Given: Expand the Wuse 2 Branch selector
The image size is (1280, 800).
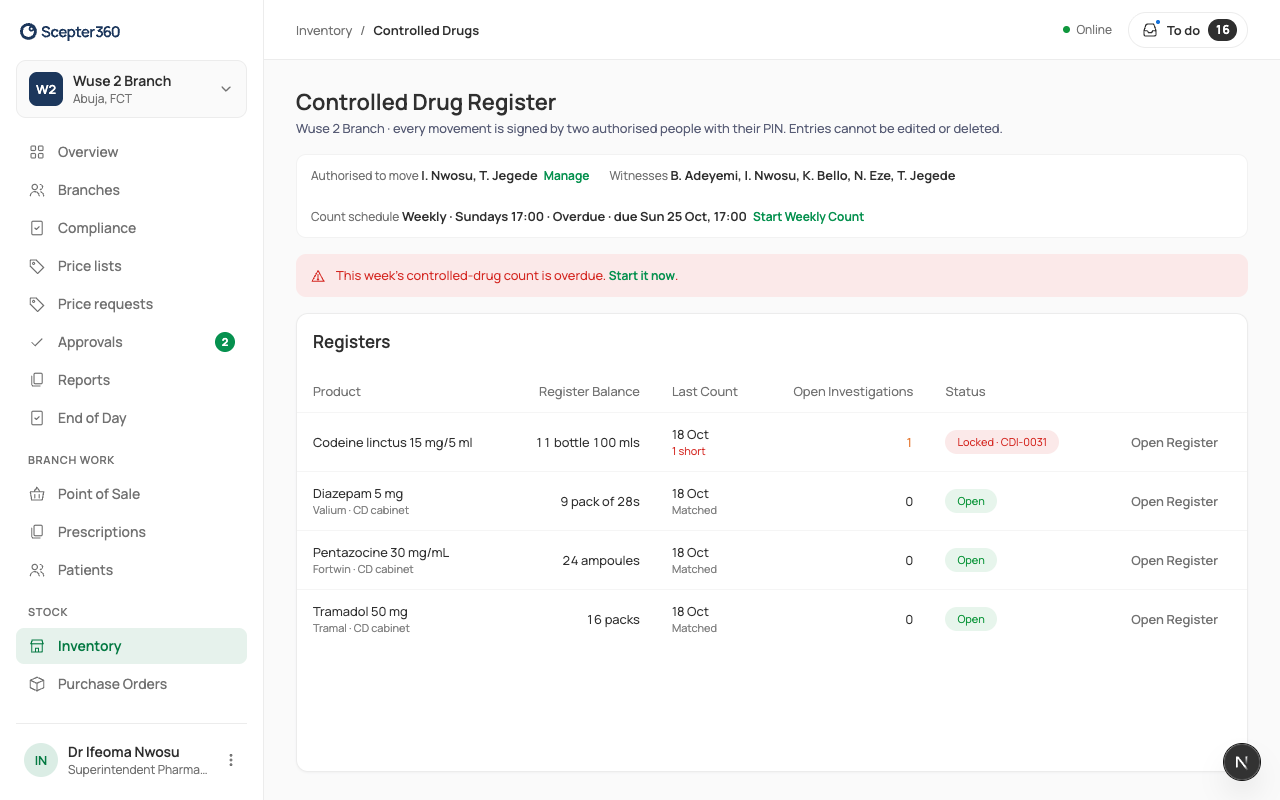Looking at the screenshot, I should click(x=131, y=89).
